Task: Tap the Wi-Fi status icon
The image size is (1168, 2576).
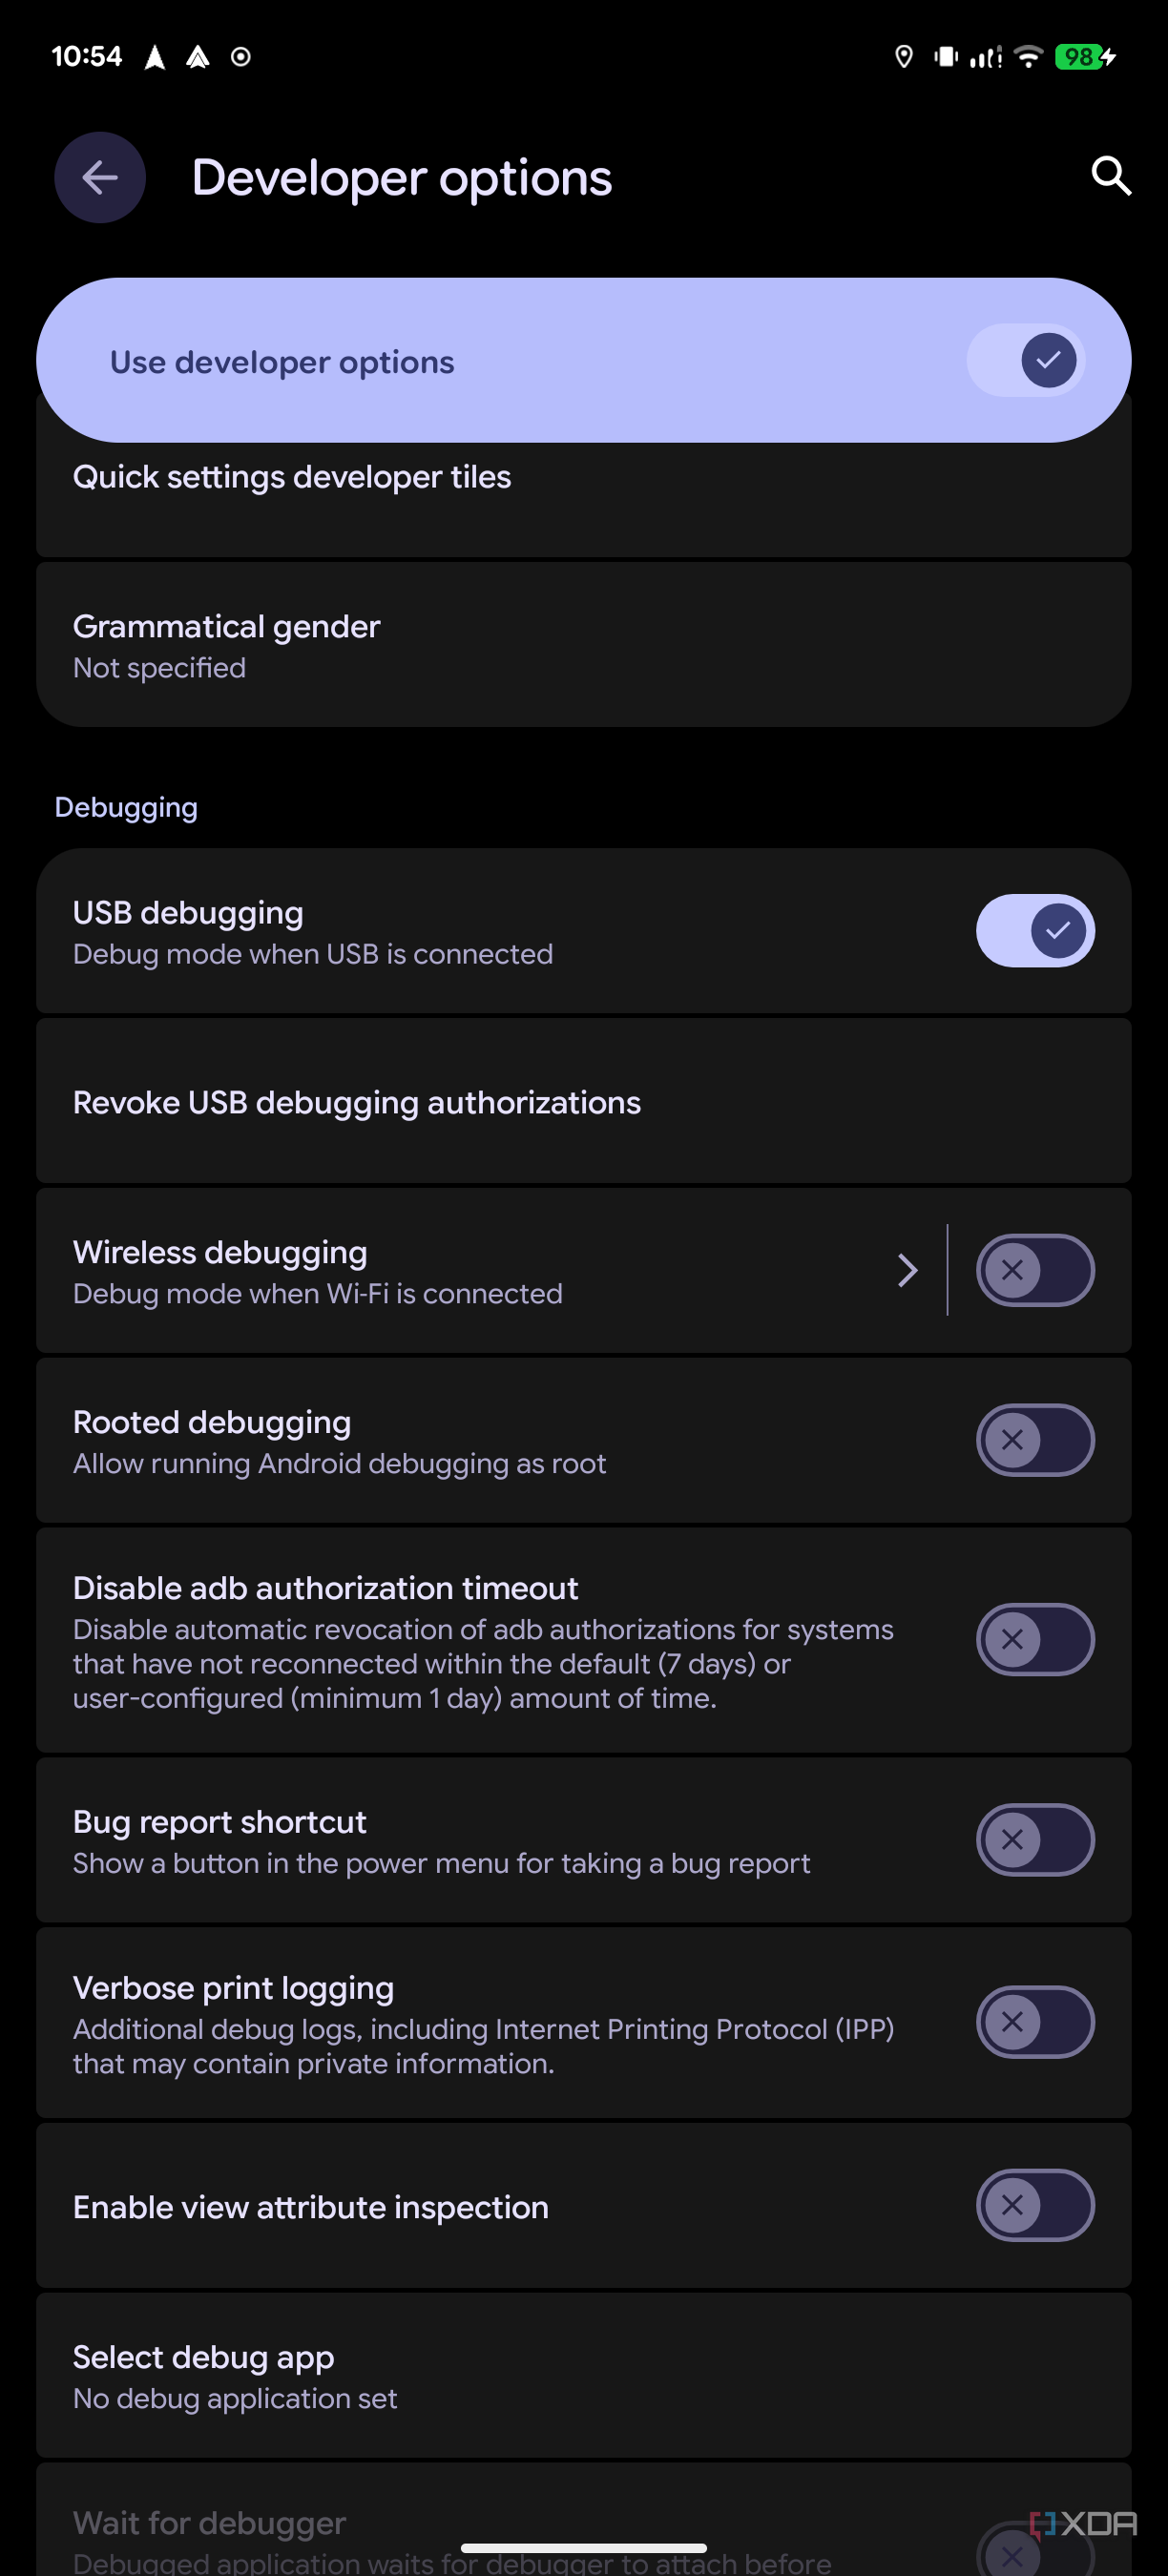Action: pyautogui.click(x=1028, y=57)
